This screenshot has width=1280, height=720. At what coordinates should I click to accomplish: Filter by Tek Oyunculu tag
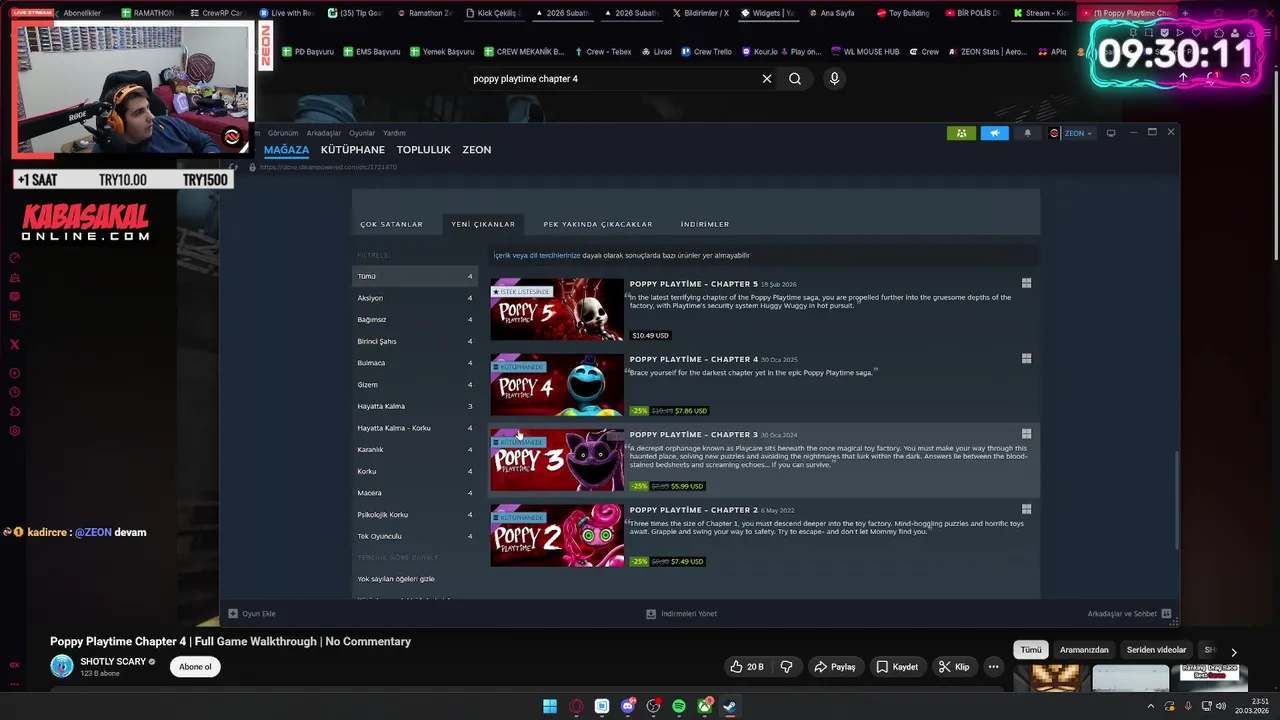click(415, 537)
